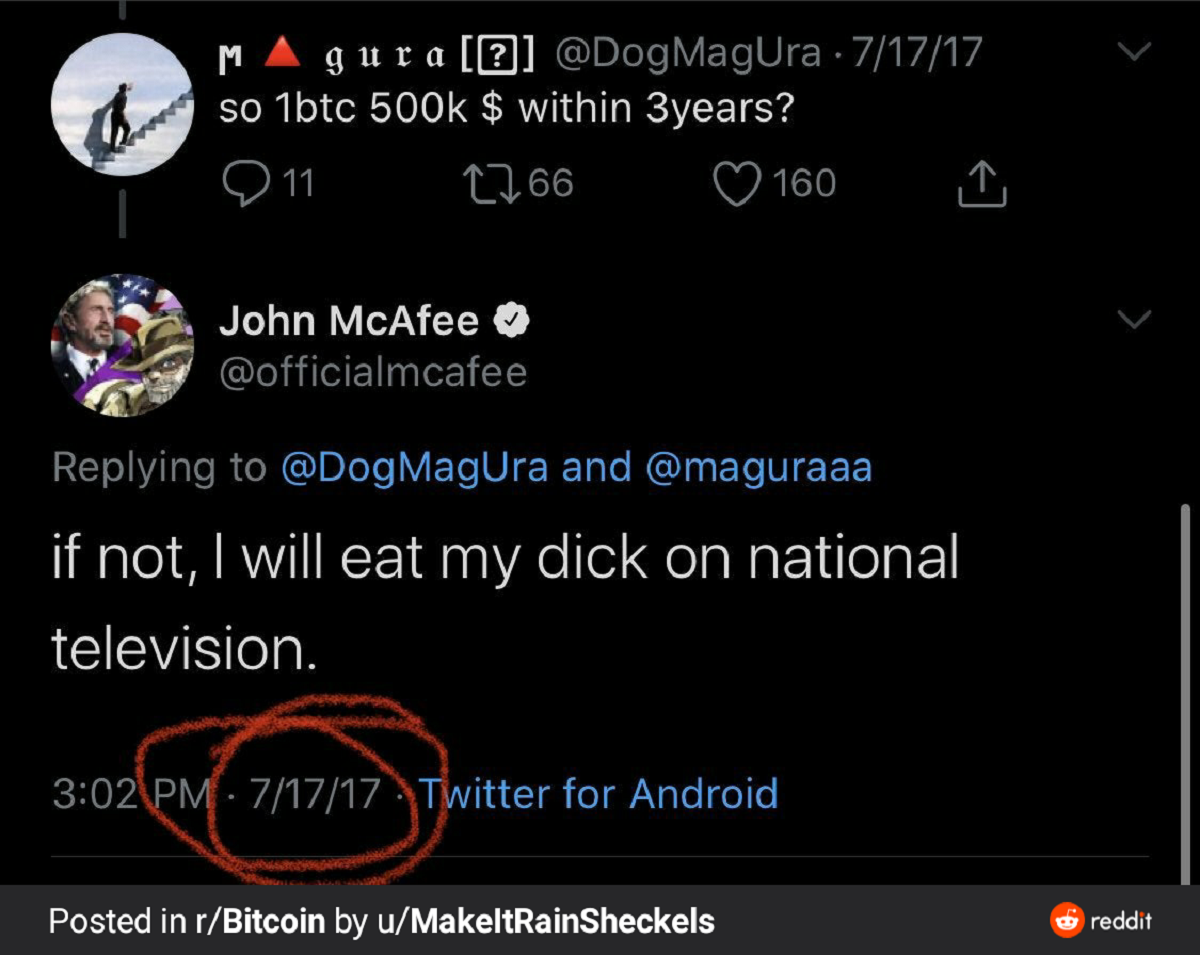The height and width of the screenshot is (955, 1200).
Task: Open John McAfee tweet options chevron
Action: click(1134, 319)
